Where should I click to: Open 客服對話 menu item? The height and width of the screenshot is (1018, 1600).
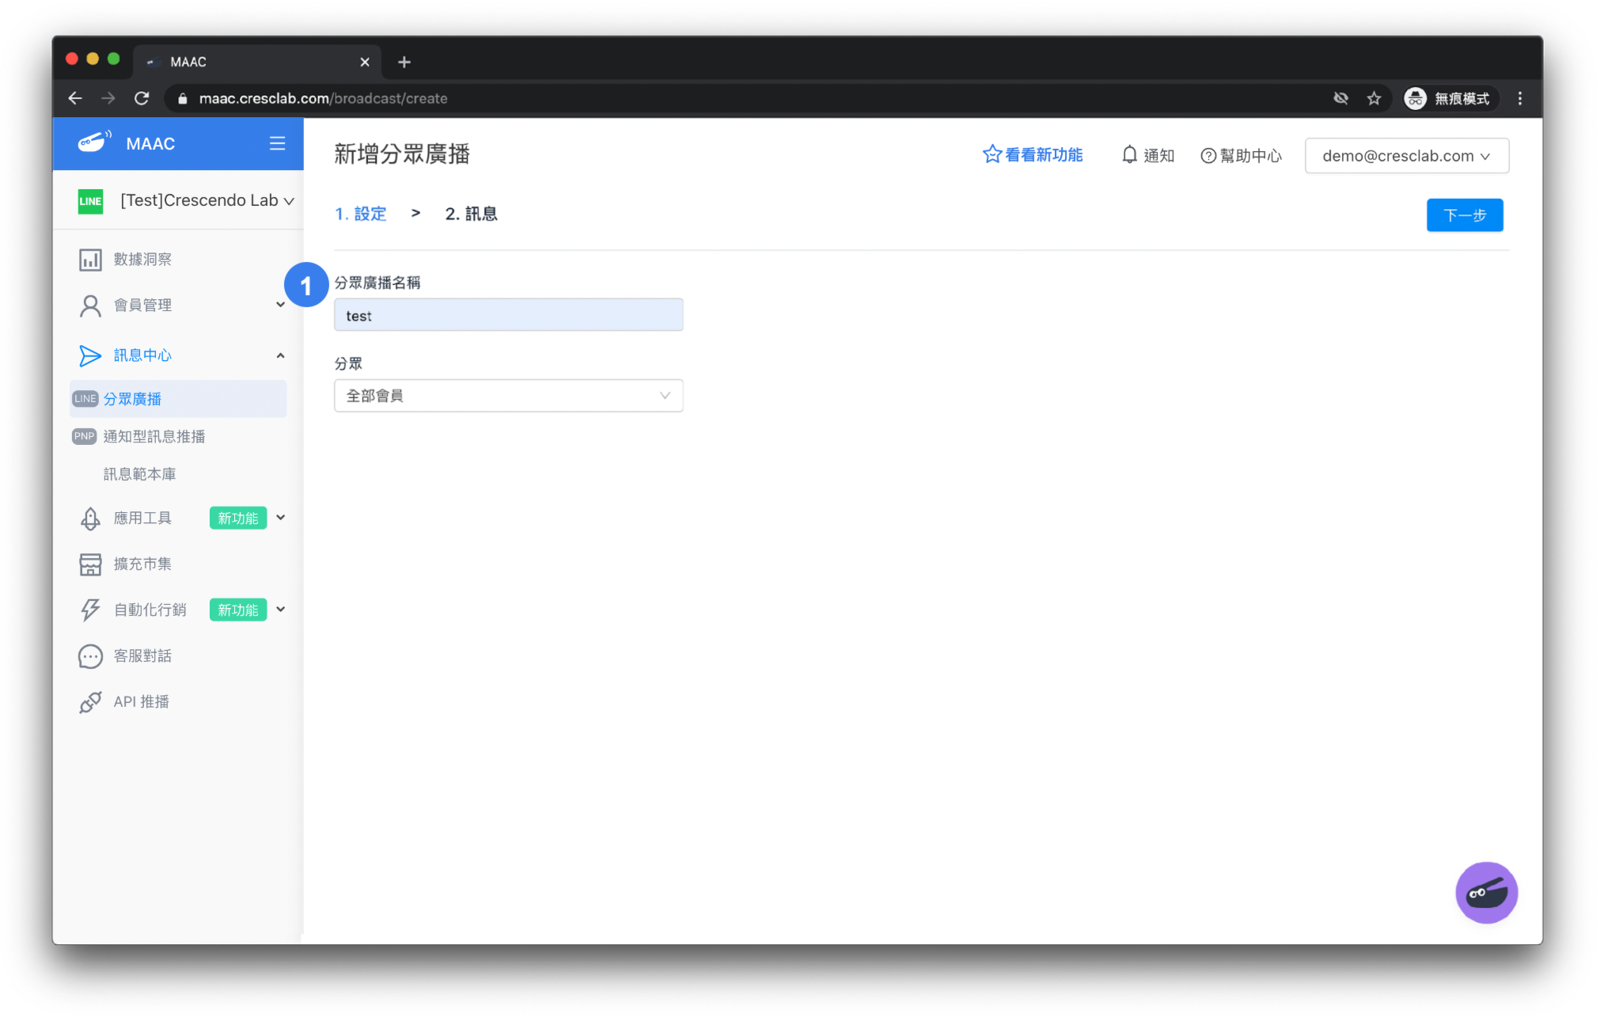pos(142,656)
